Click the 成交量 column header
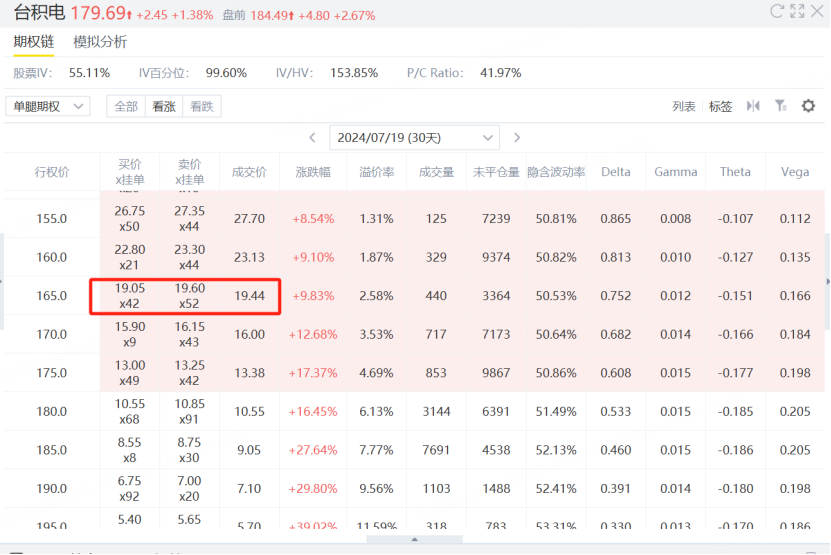Screen dimensions: 831x555 [x=436, y=172]
